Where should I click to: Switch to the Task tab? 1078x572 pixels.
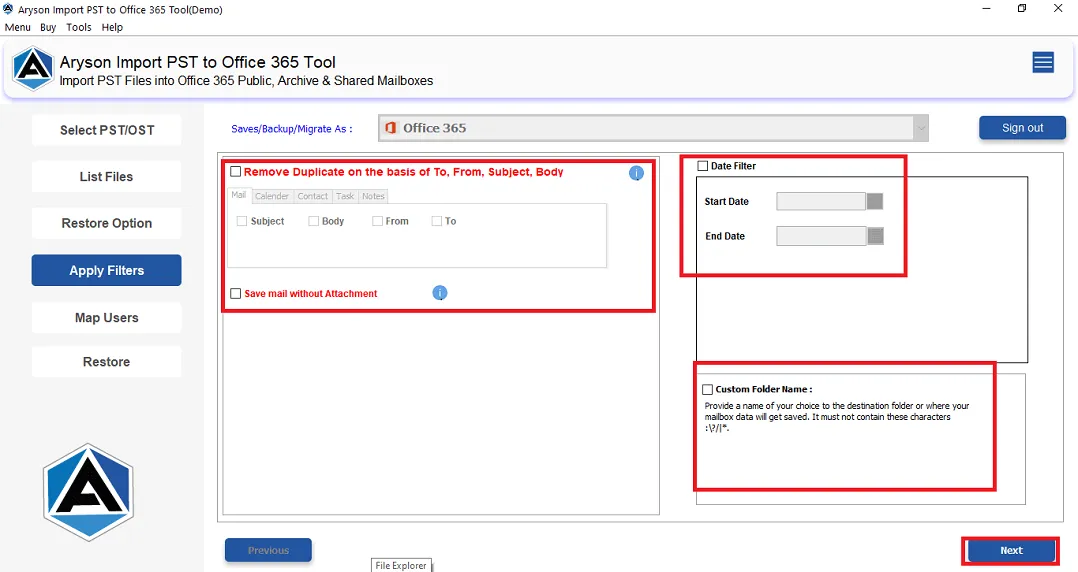point(345,197)
